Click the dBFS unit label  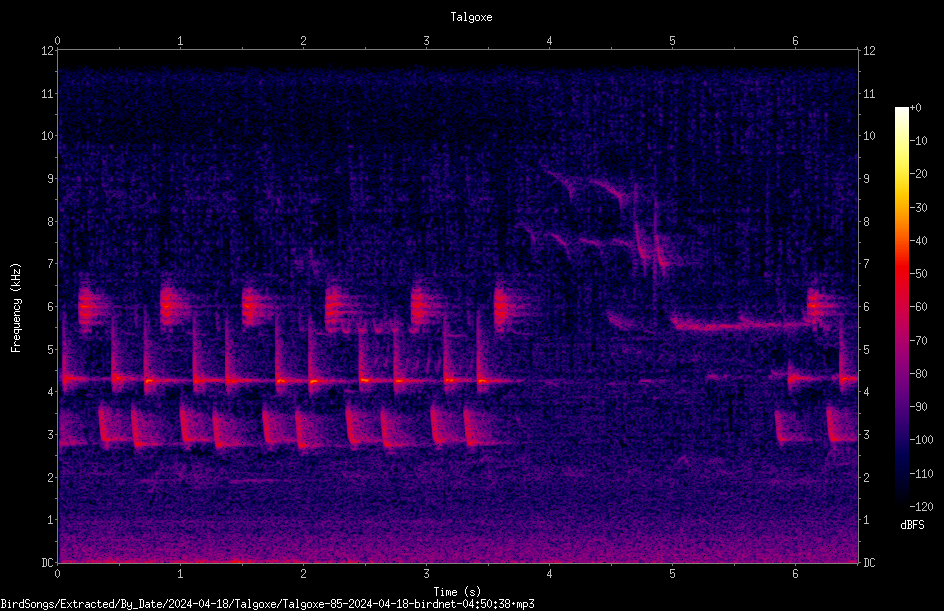[912, 525]
